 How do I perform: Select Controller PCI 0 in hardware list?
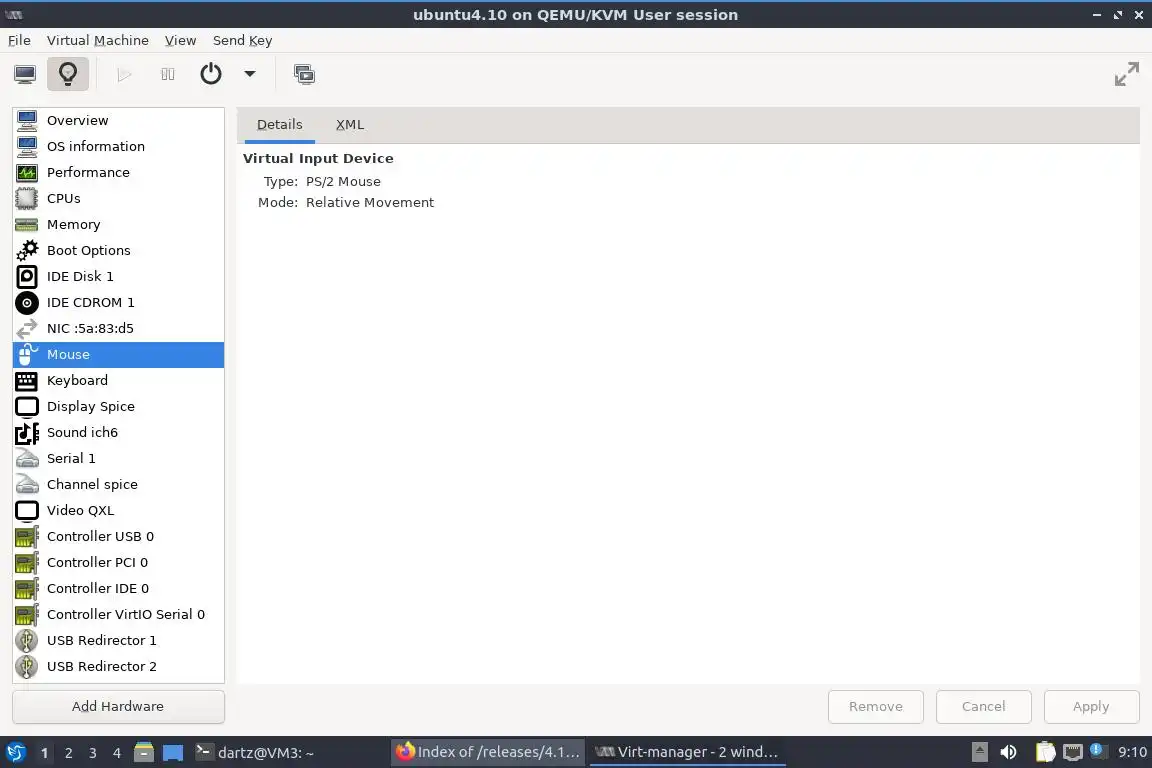pyautogui.click(x=118, y=563)
